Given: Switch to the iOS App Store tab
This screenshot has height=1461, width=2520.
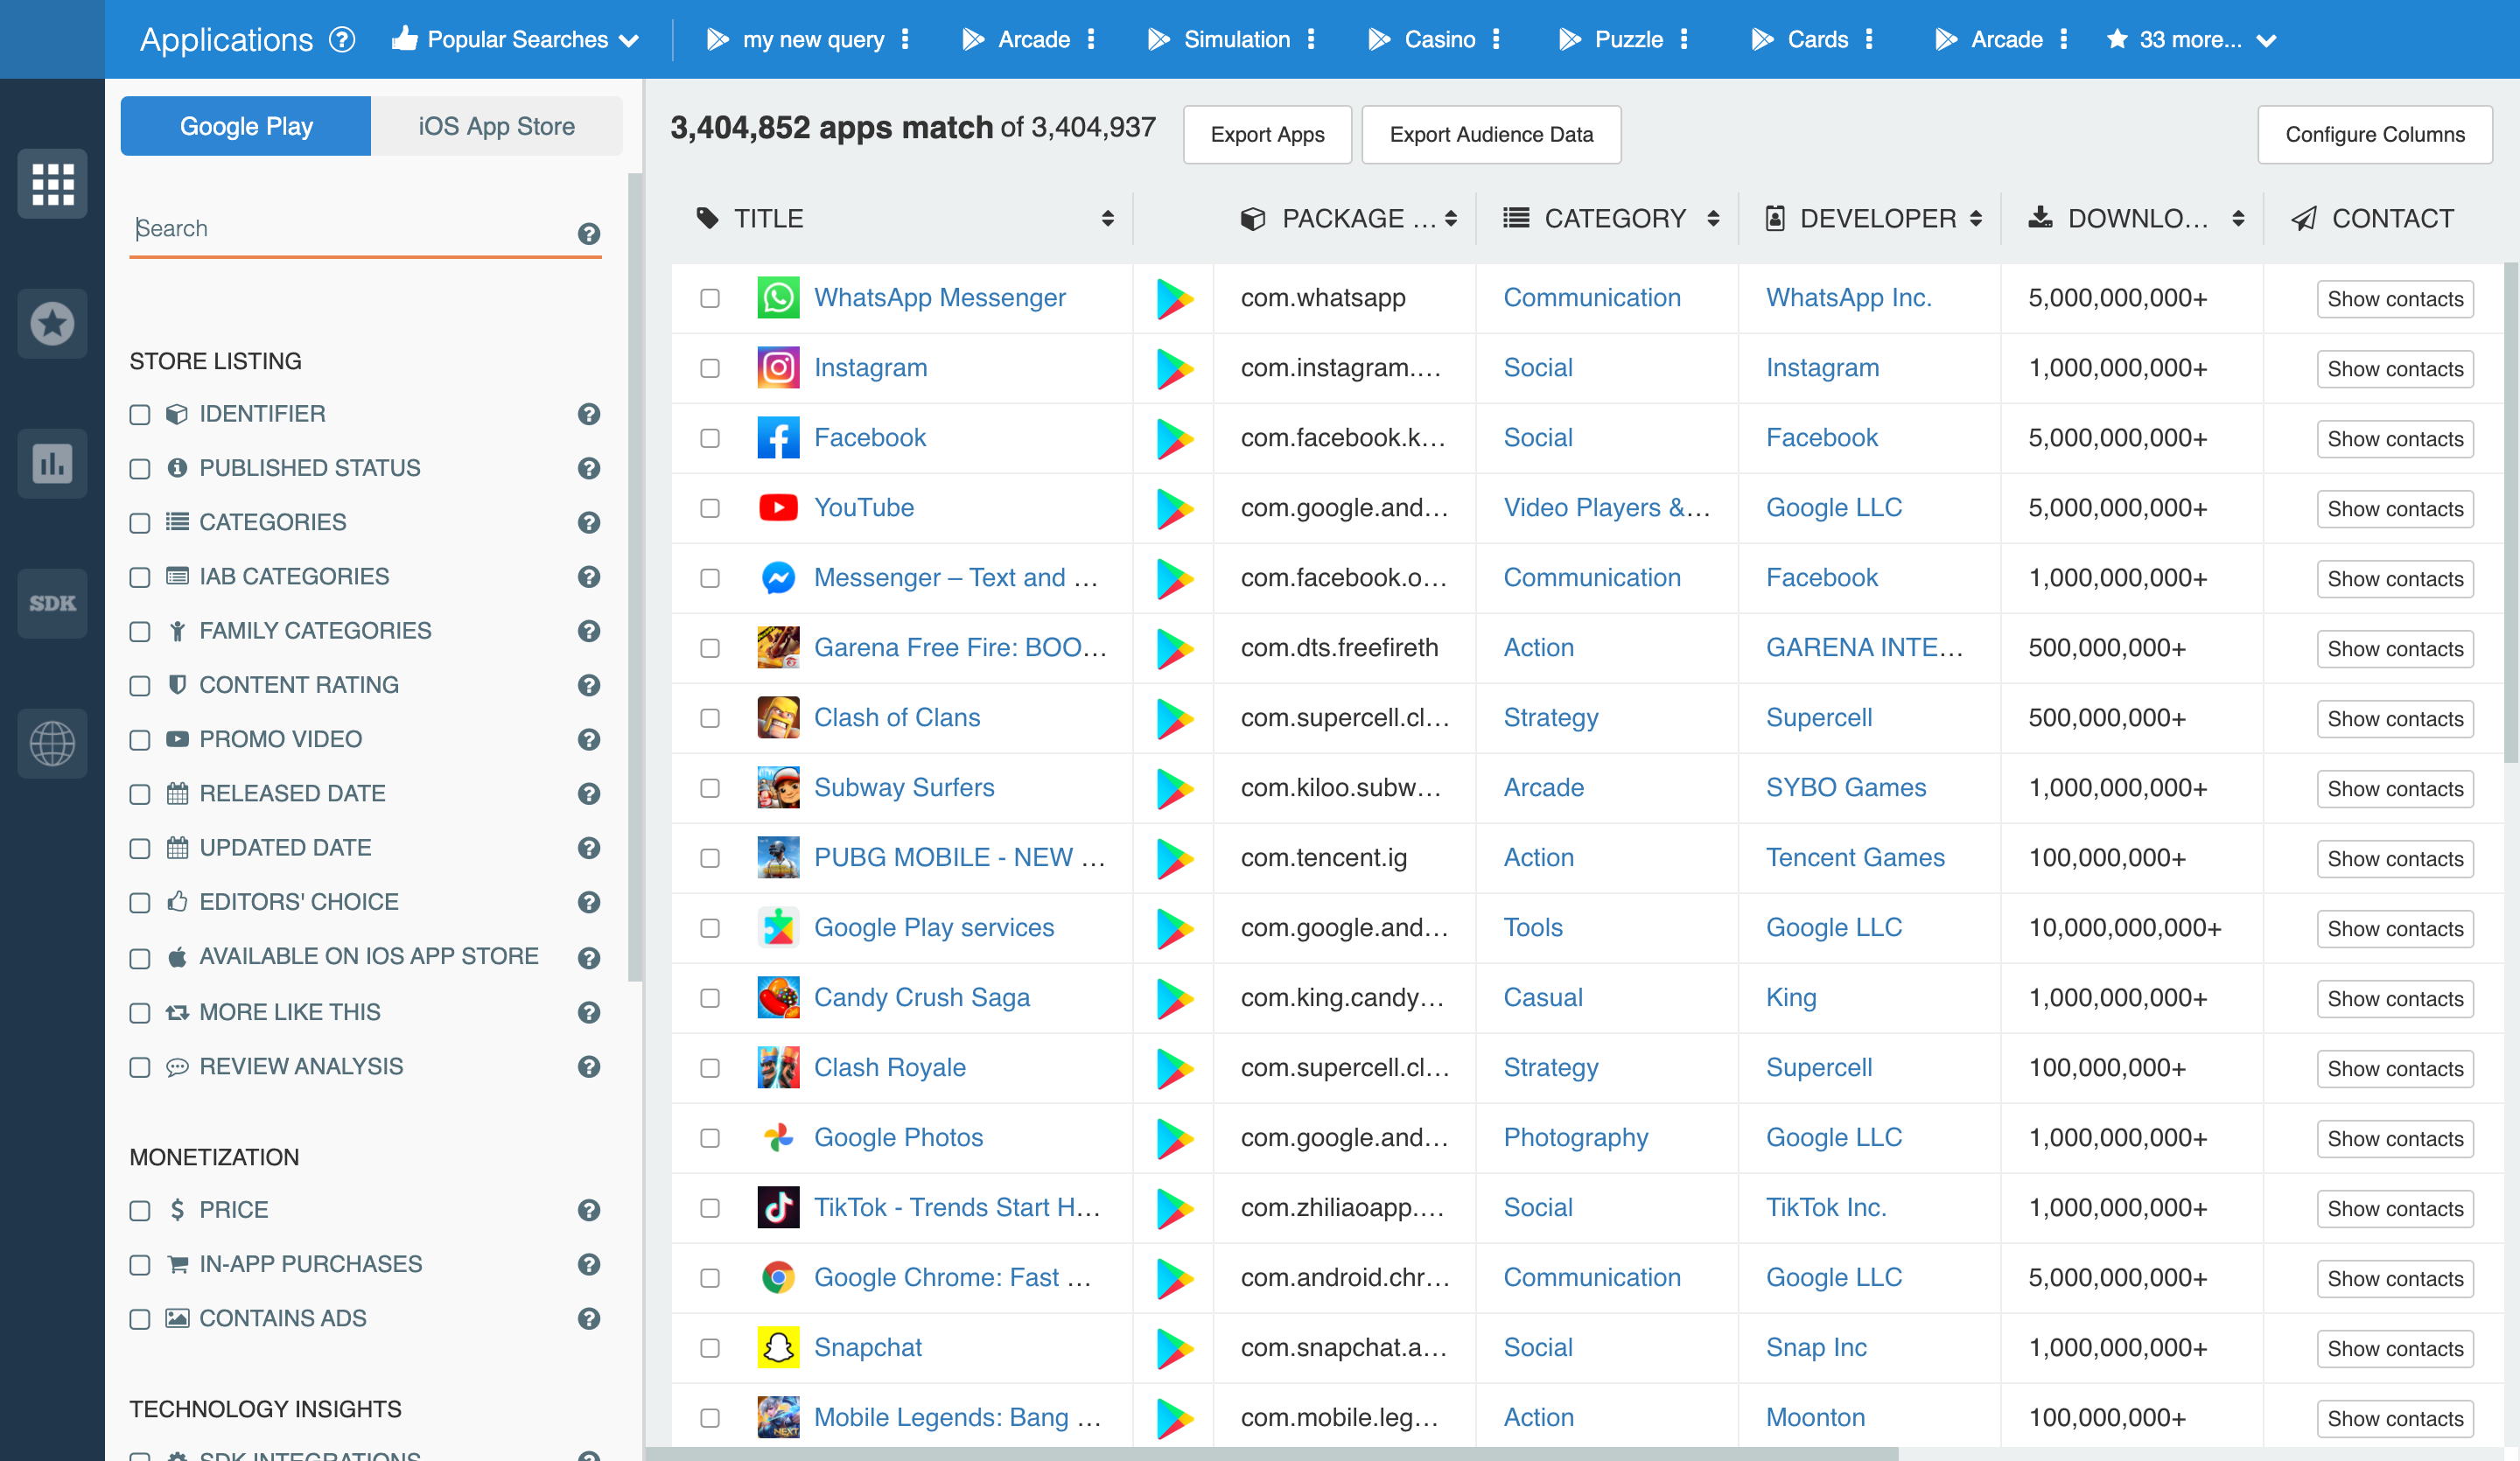Looking at the screenshot, I should point(496,127).
